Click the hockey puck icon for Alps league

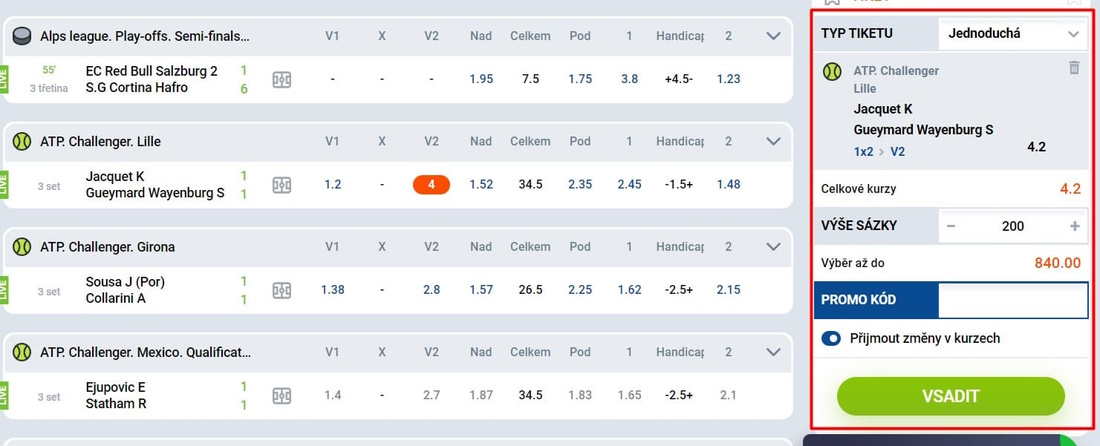(22, 36)
